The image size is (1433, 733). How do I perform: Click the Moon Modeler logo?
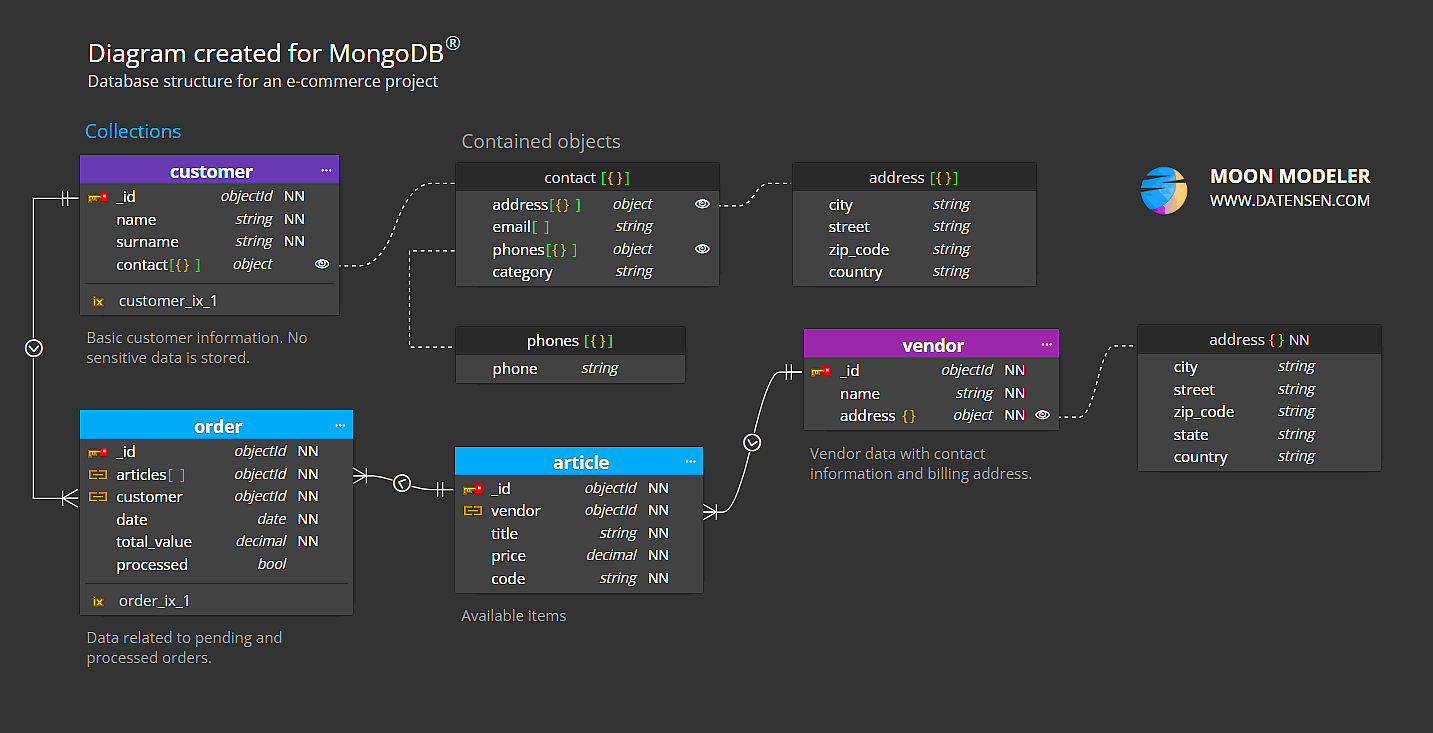click(x=1164, y=189)
